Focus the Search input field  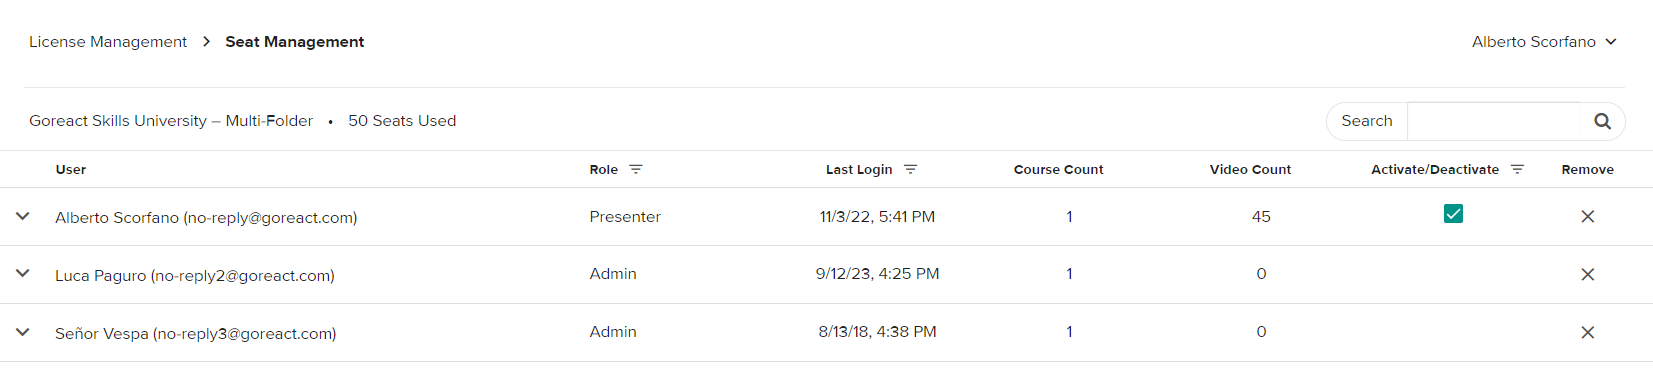(1494, 121)
